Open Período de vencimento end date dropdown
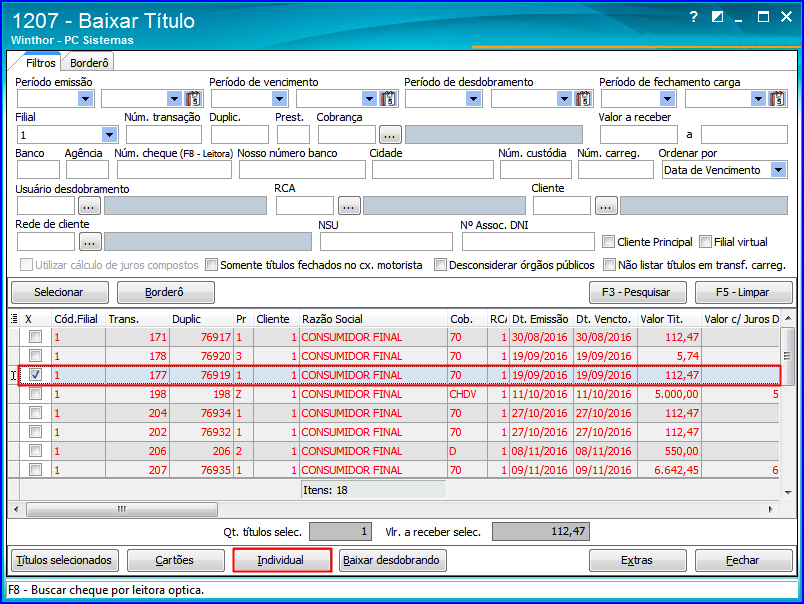Image resolution: width=804 pixels, height=604 pixels. (x=369, y=98)
